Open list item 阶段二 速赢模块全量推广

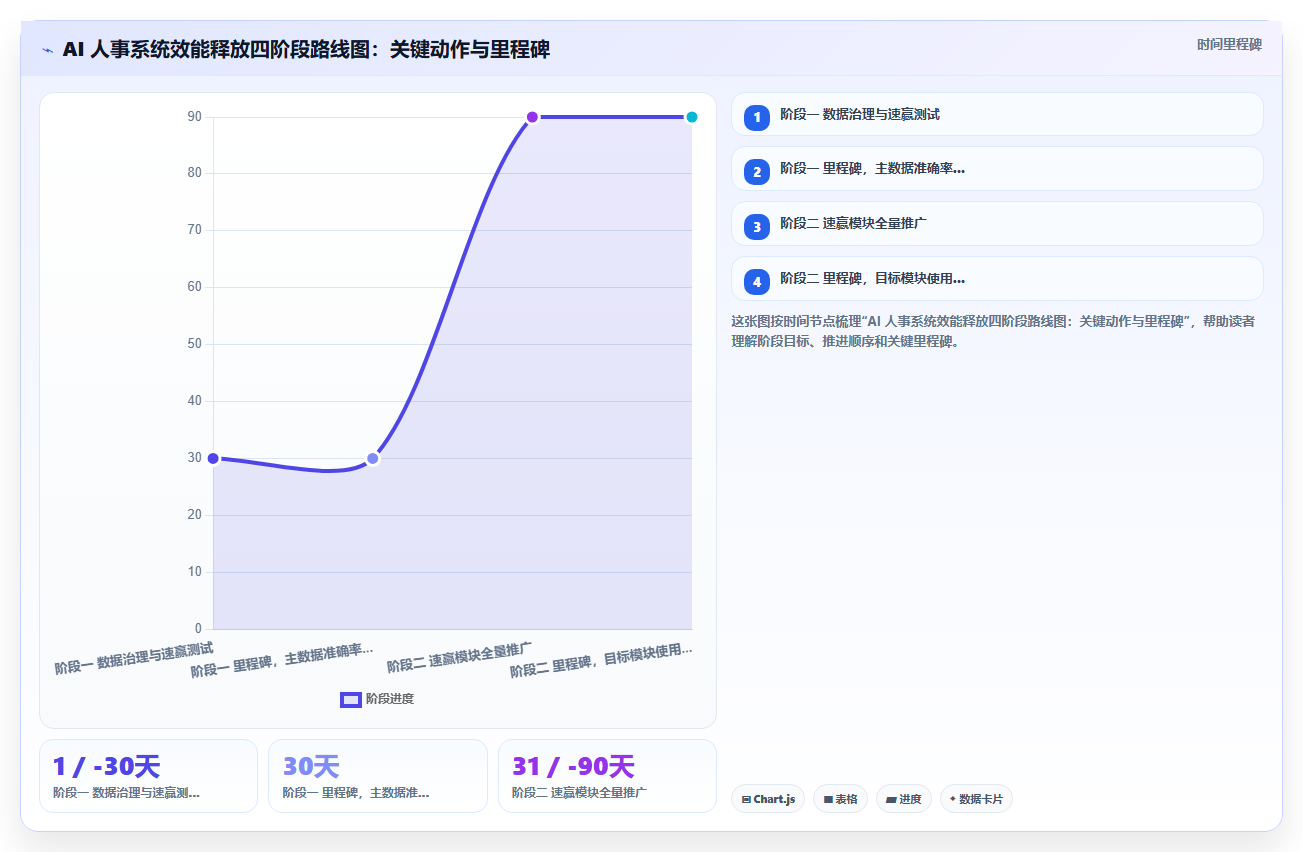click(997, 224)
